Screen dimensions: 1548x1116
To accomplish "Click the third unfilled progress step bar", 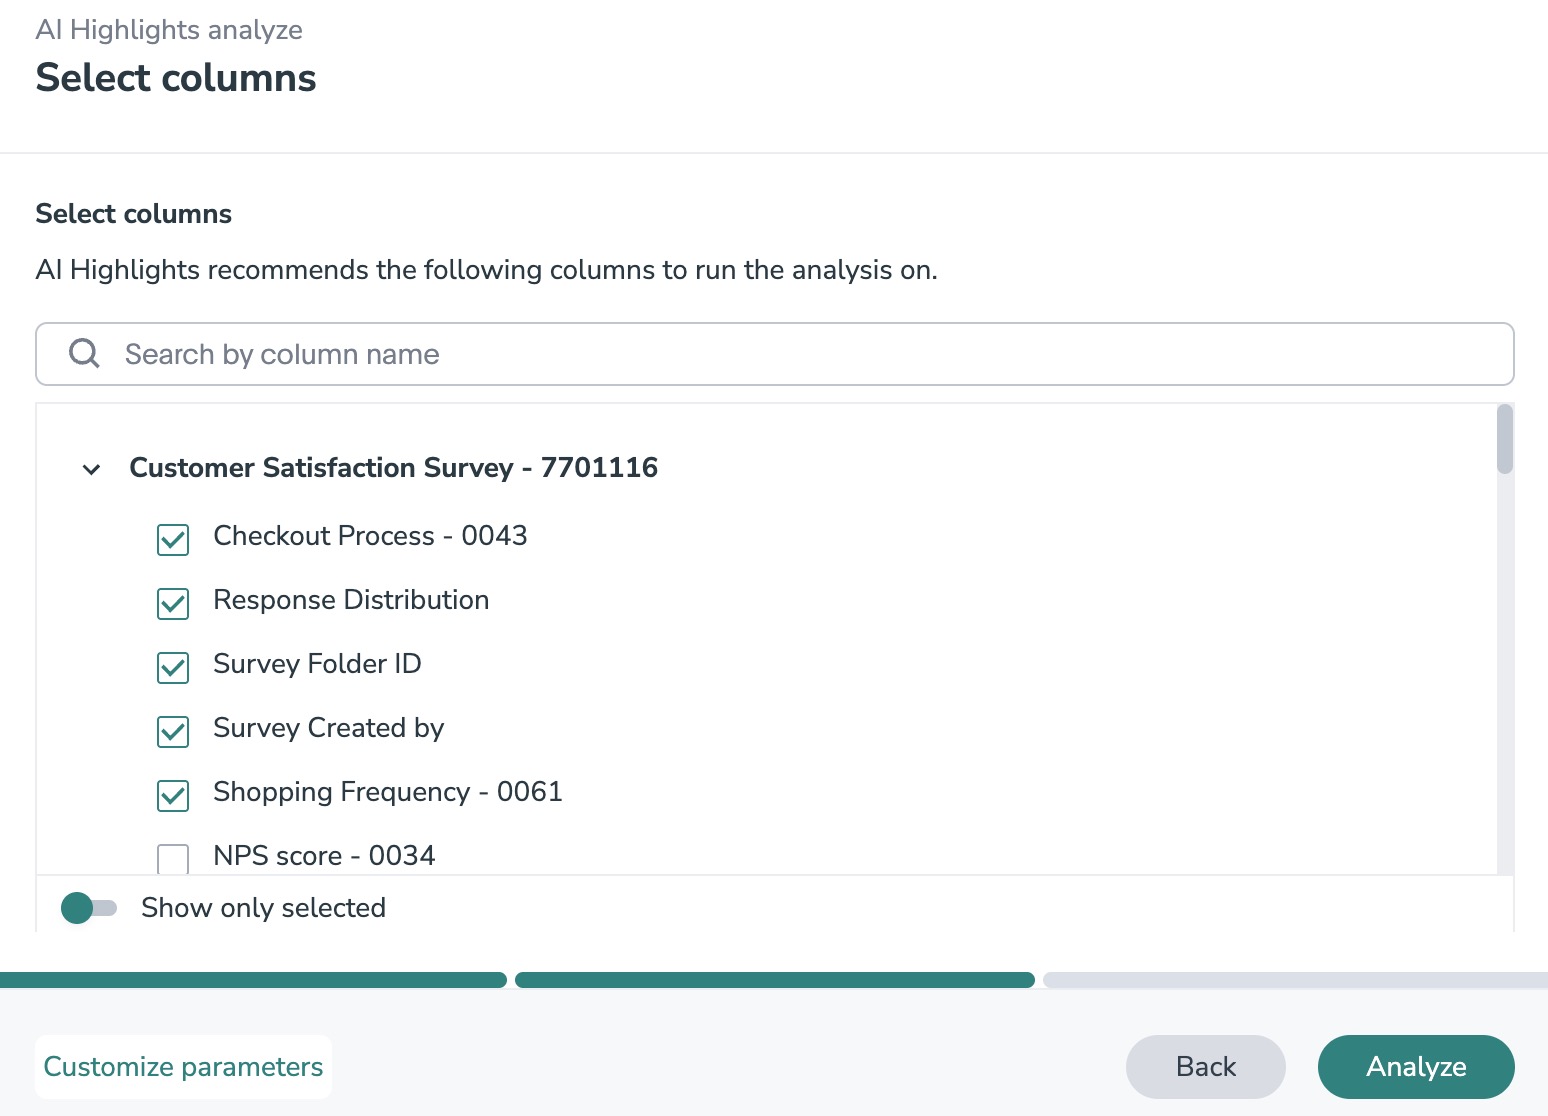I will pos(1294,980).
